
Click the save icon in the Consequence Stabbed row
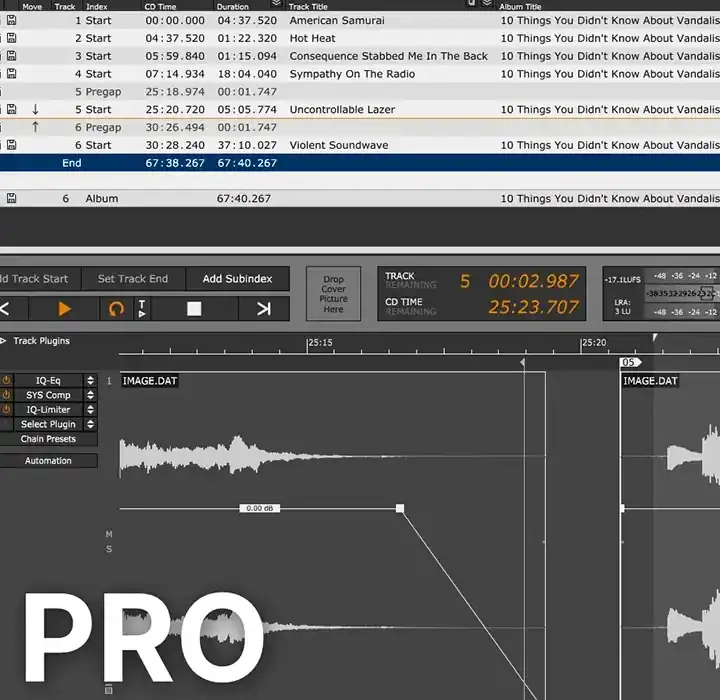tap(11, 56)
